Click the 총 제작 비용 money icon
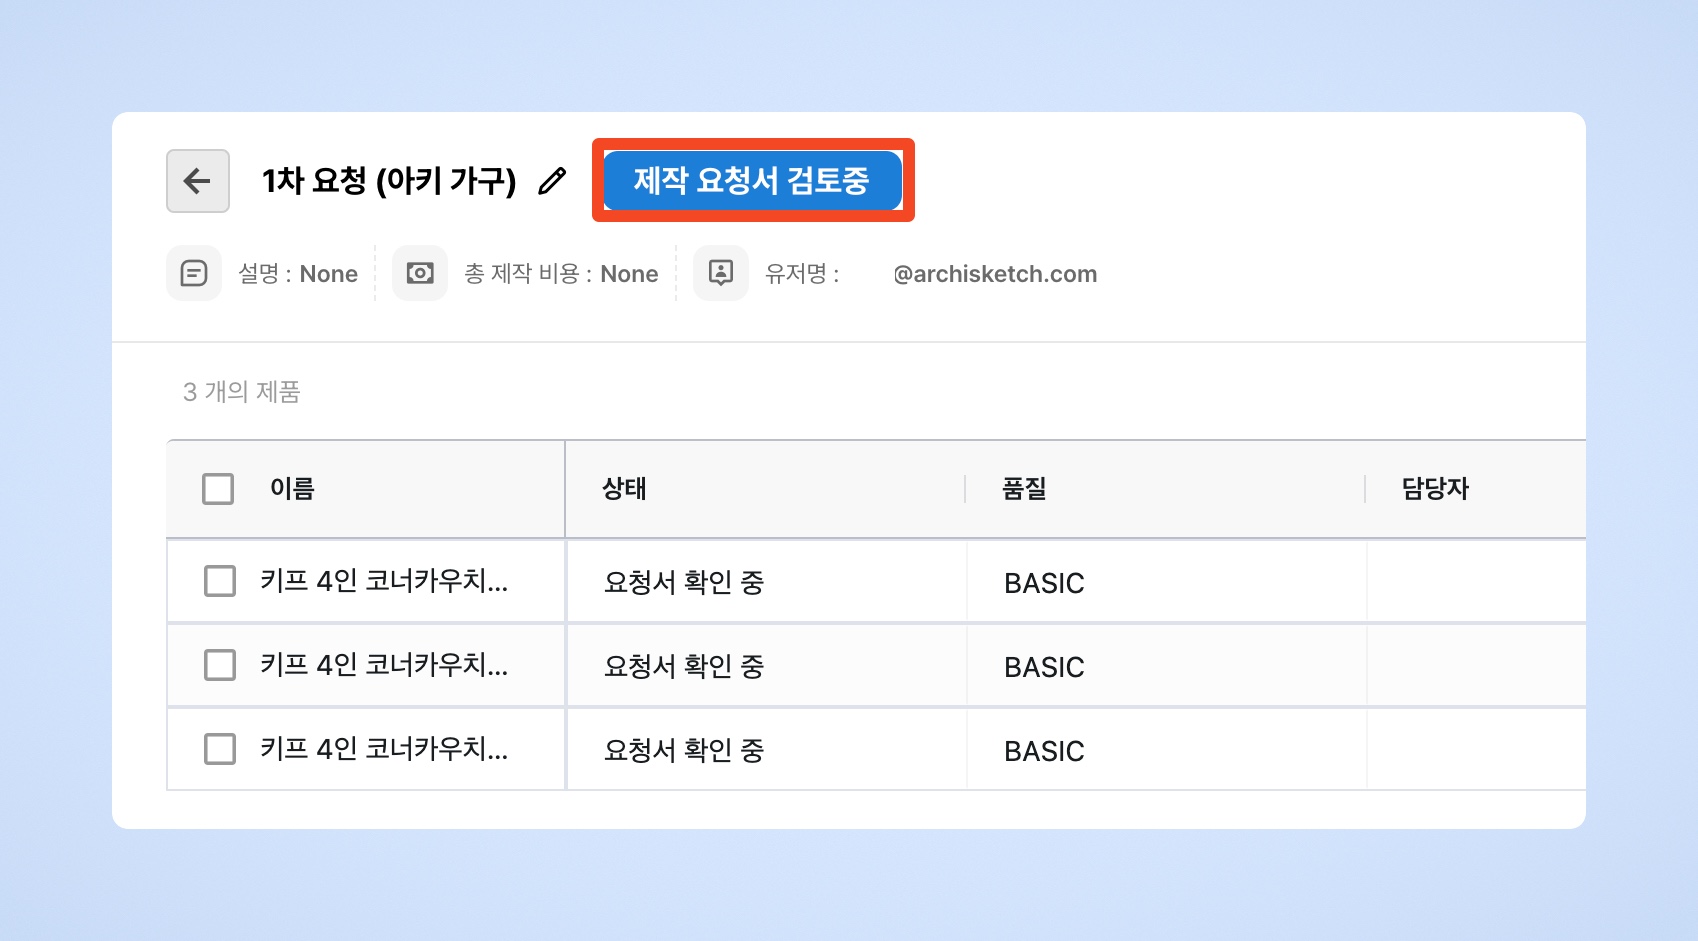This screenshot has width=1698, height=941. point(420,273)
